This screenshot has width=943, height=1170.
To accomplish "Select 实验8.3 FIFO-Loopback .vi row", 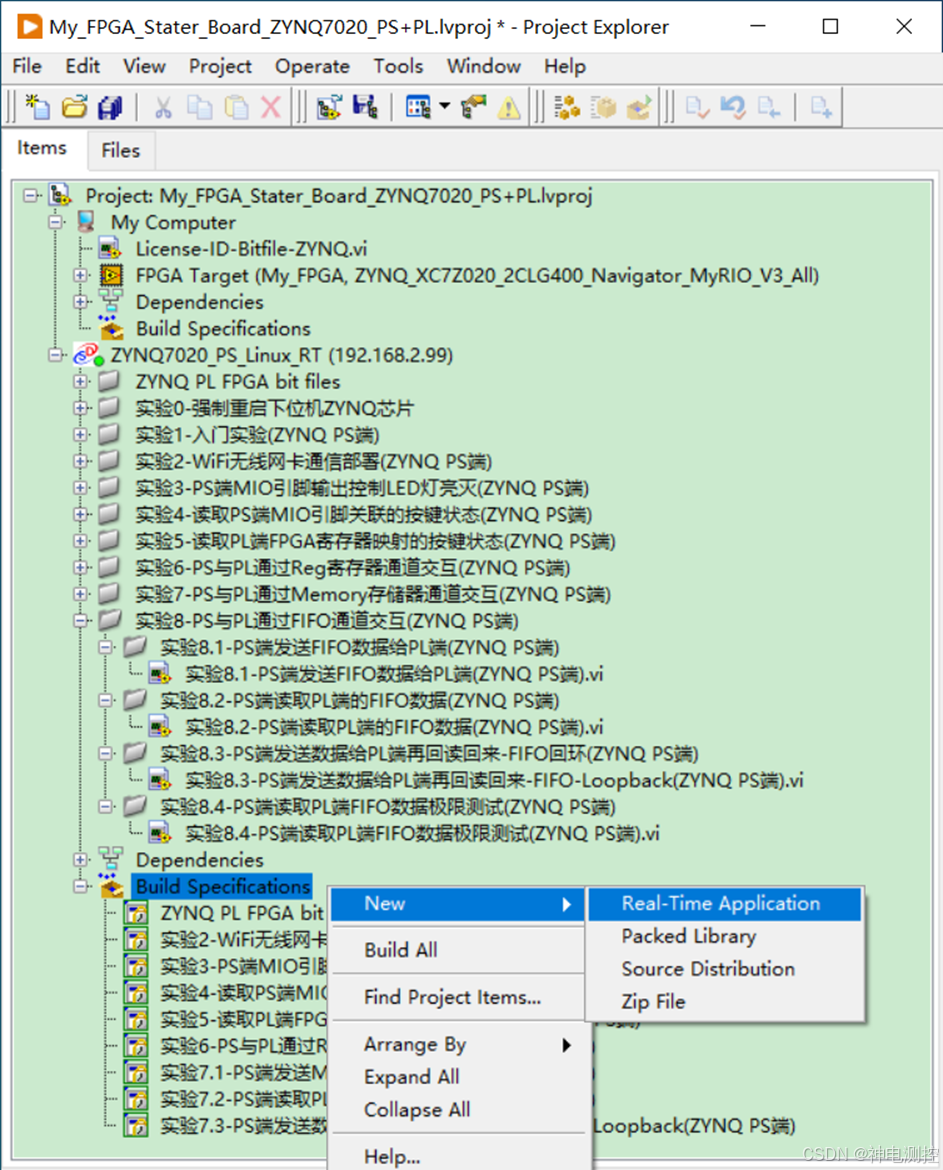I will 494,780.
